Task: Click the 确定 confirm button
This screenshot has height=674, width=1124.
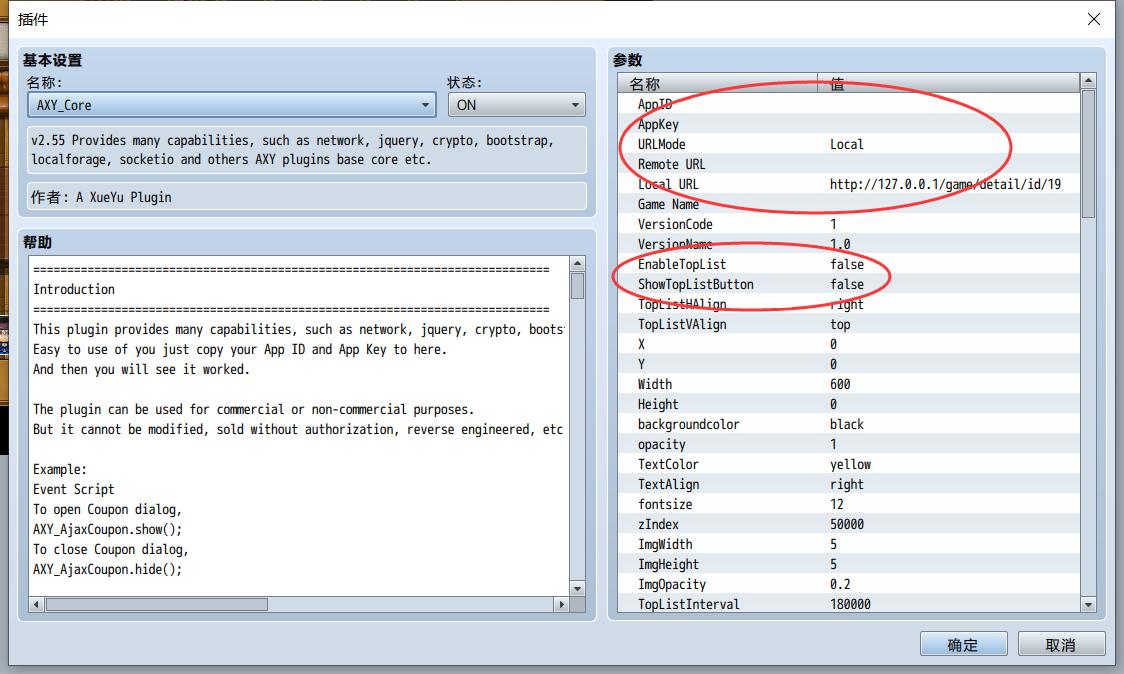Action: pos(963,645)
